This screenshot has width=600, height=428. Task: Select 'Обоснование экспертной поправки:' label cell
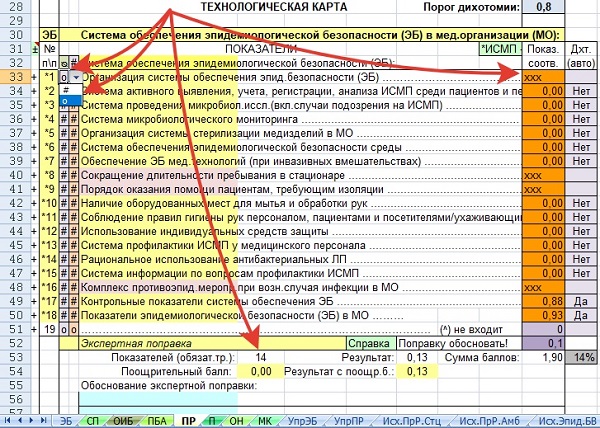(x=168, y=385)
